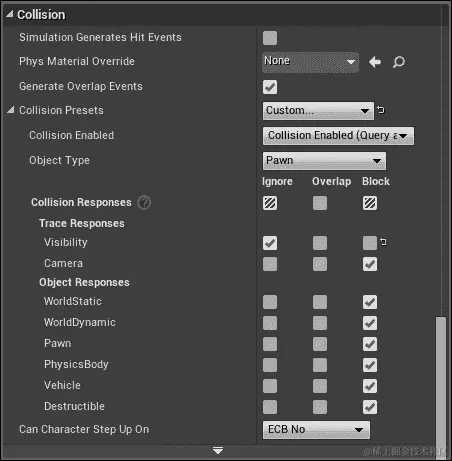Open the Object Type Pawn dropdown
This screenshot has height=461, width=452.
(324, 161)
